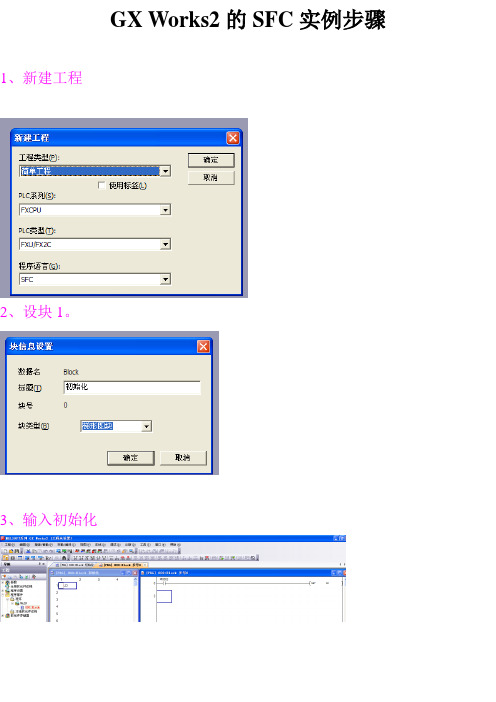Image resolution: width=496 pixels, height=702 pixels.
Task: Click the heading '1、新建工程'
Action: point(41,78)
